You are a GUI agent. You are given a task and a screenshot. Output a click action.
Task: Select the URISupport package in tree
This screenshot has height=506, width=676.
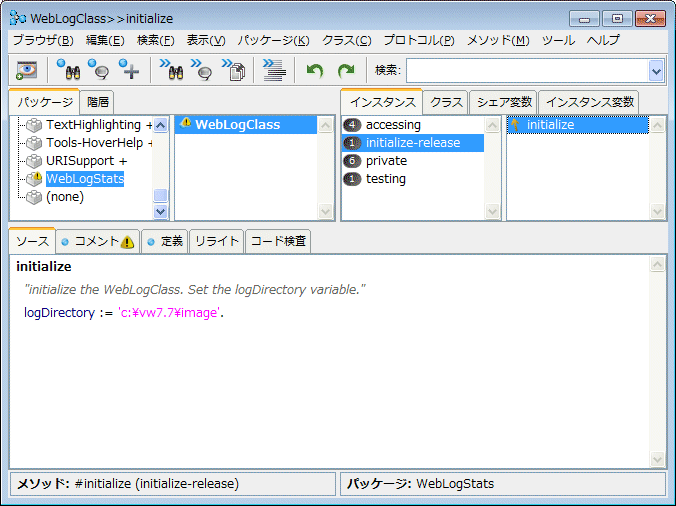coord(86,161)
